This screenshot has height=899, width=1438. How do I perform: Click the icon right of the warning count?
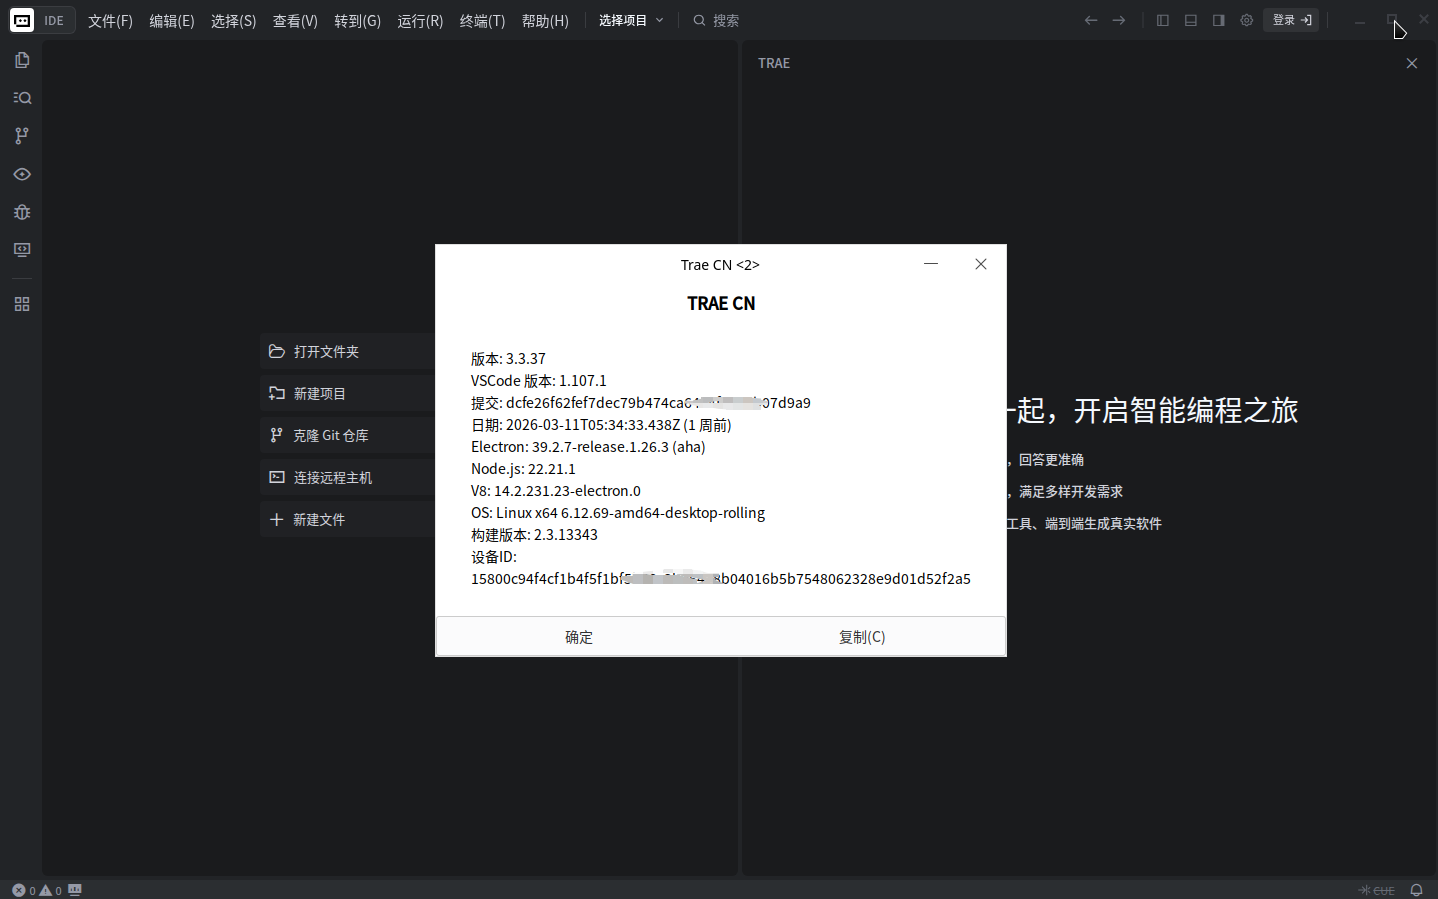(x=75, y=890)
